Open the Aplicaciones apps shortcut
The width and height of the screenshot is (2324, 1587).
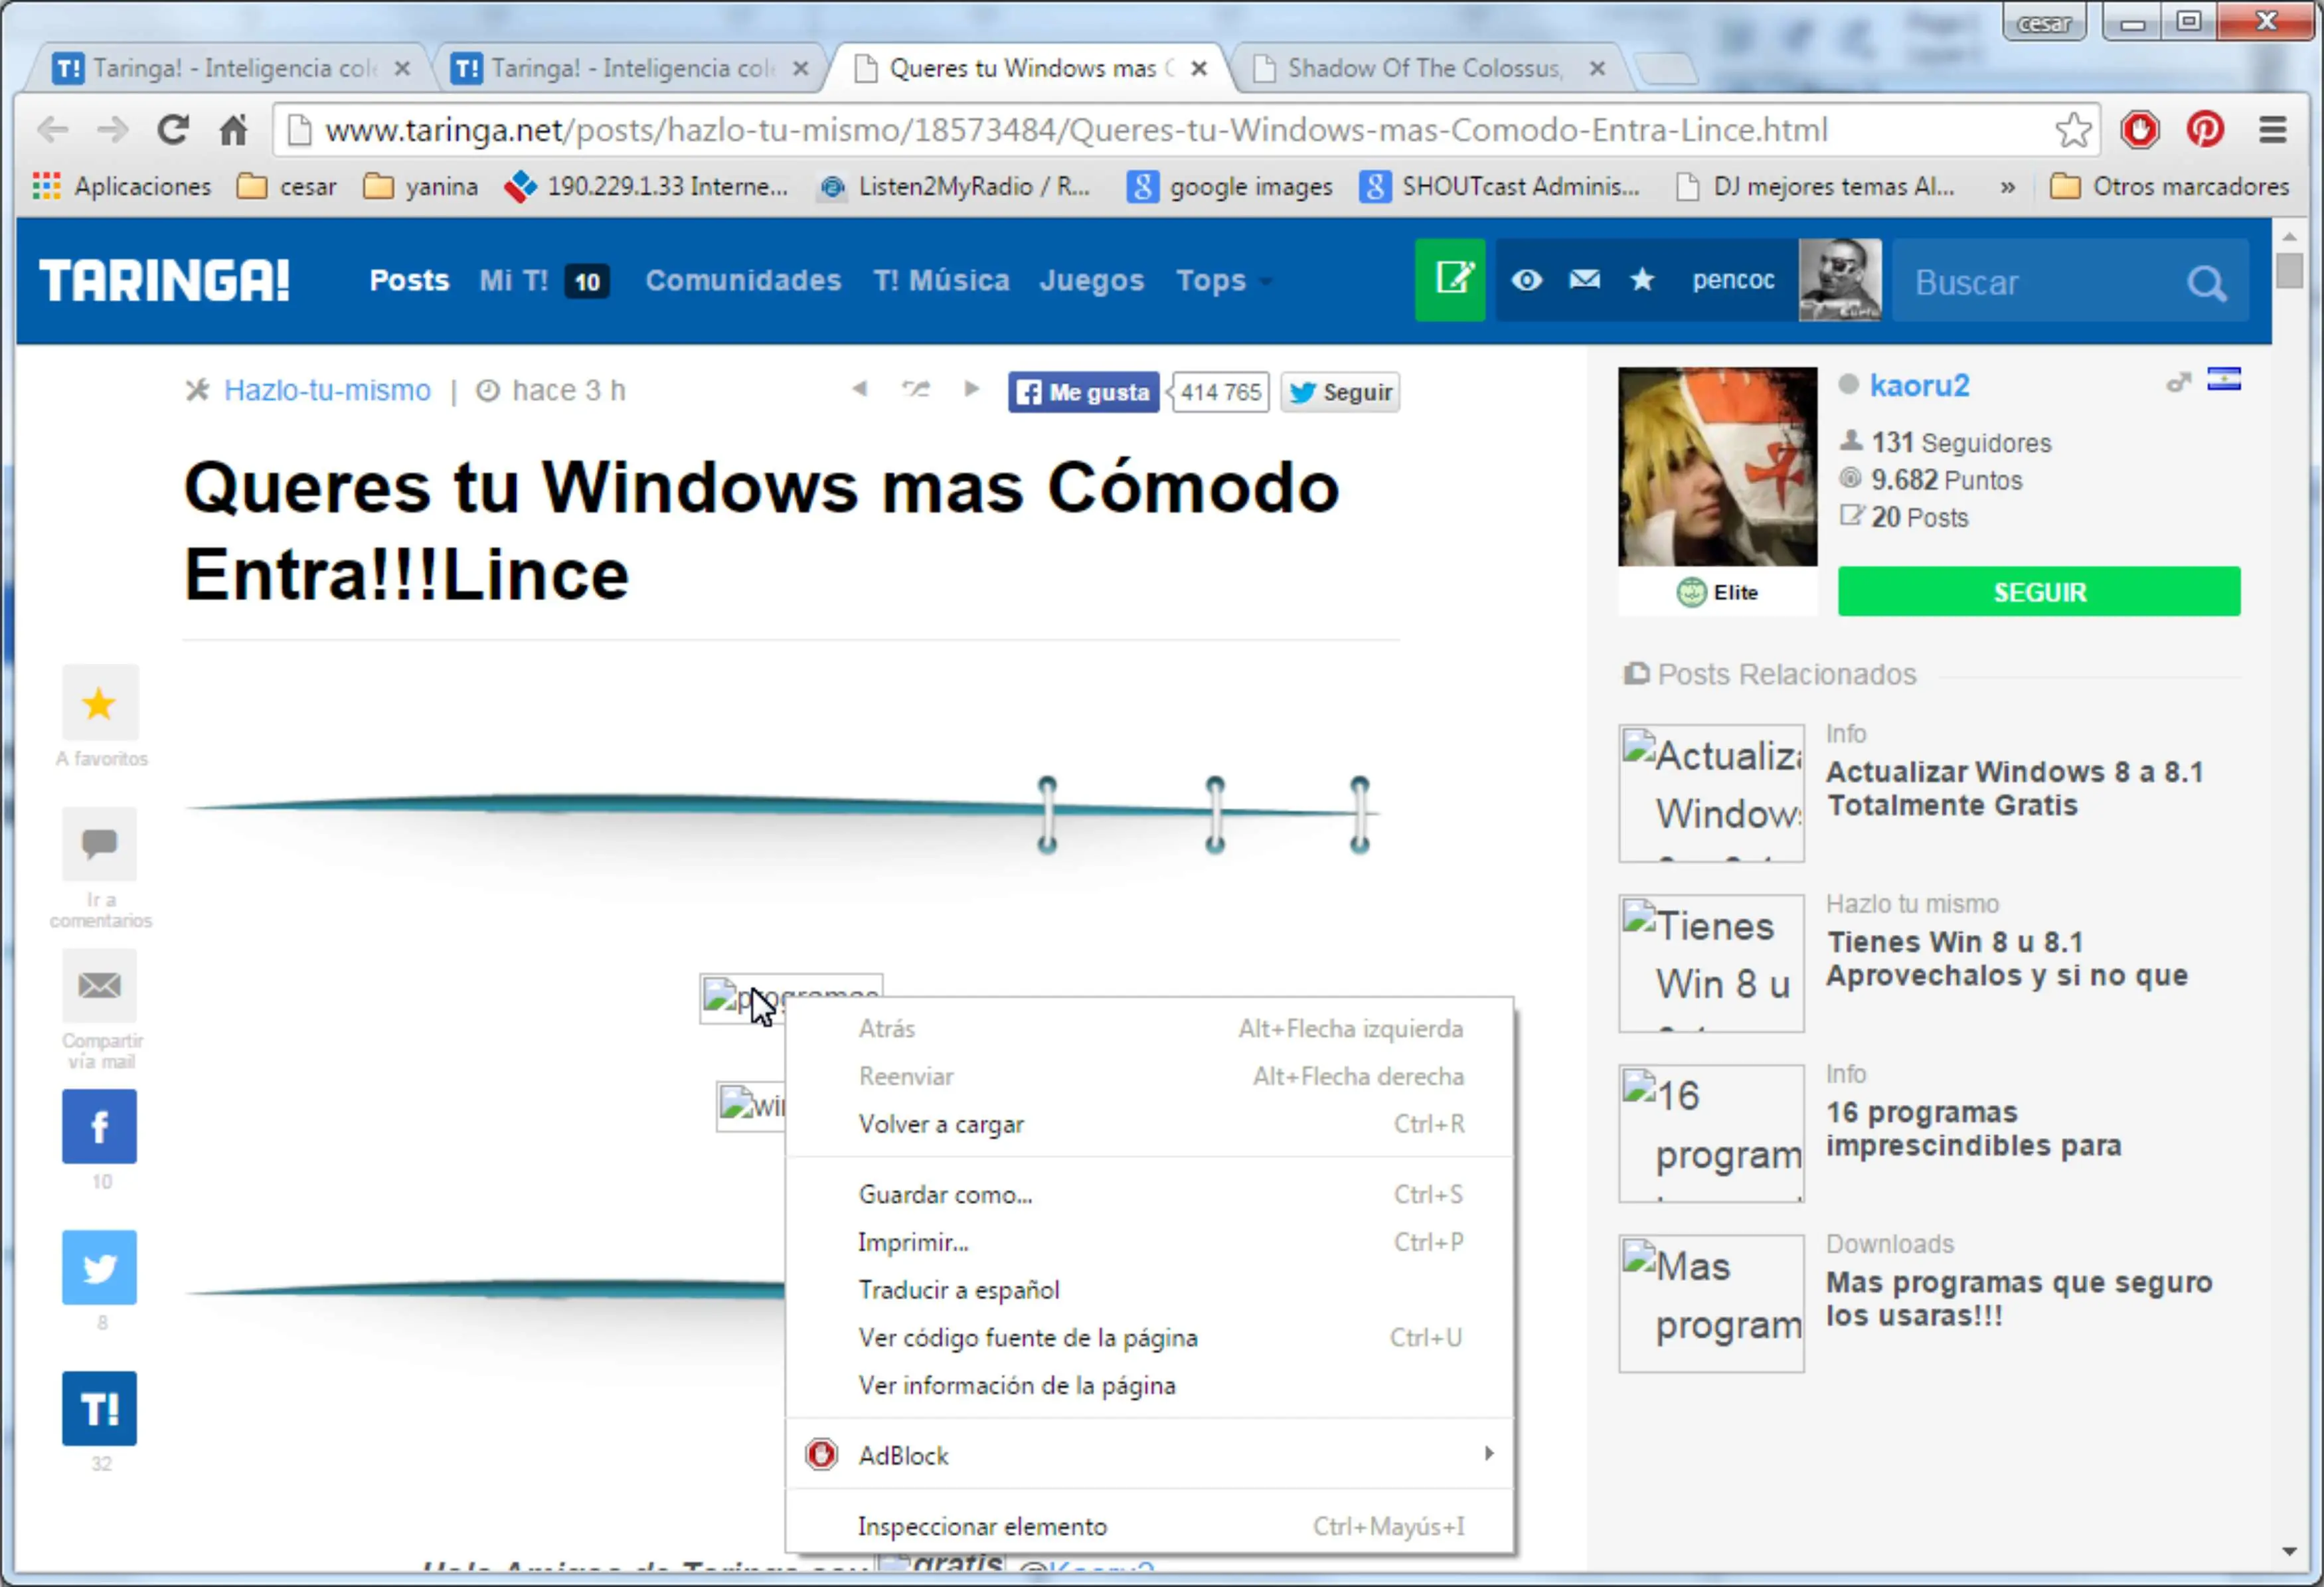coord(121,186)
